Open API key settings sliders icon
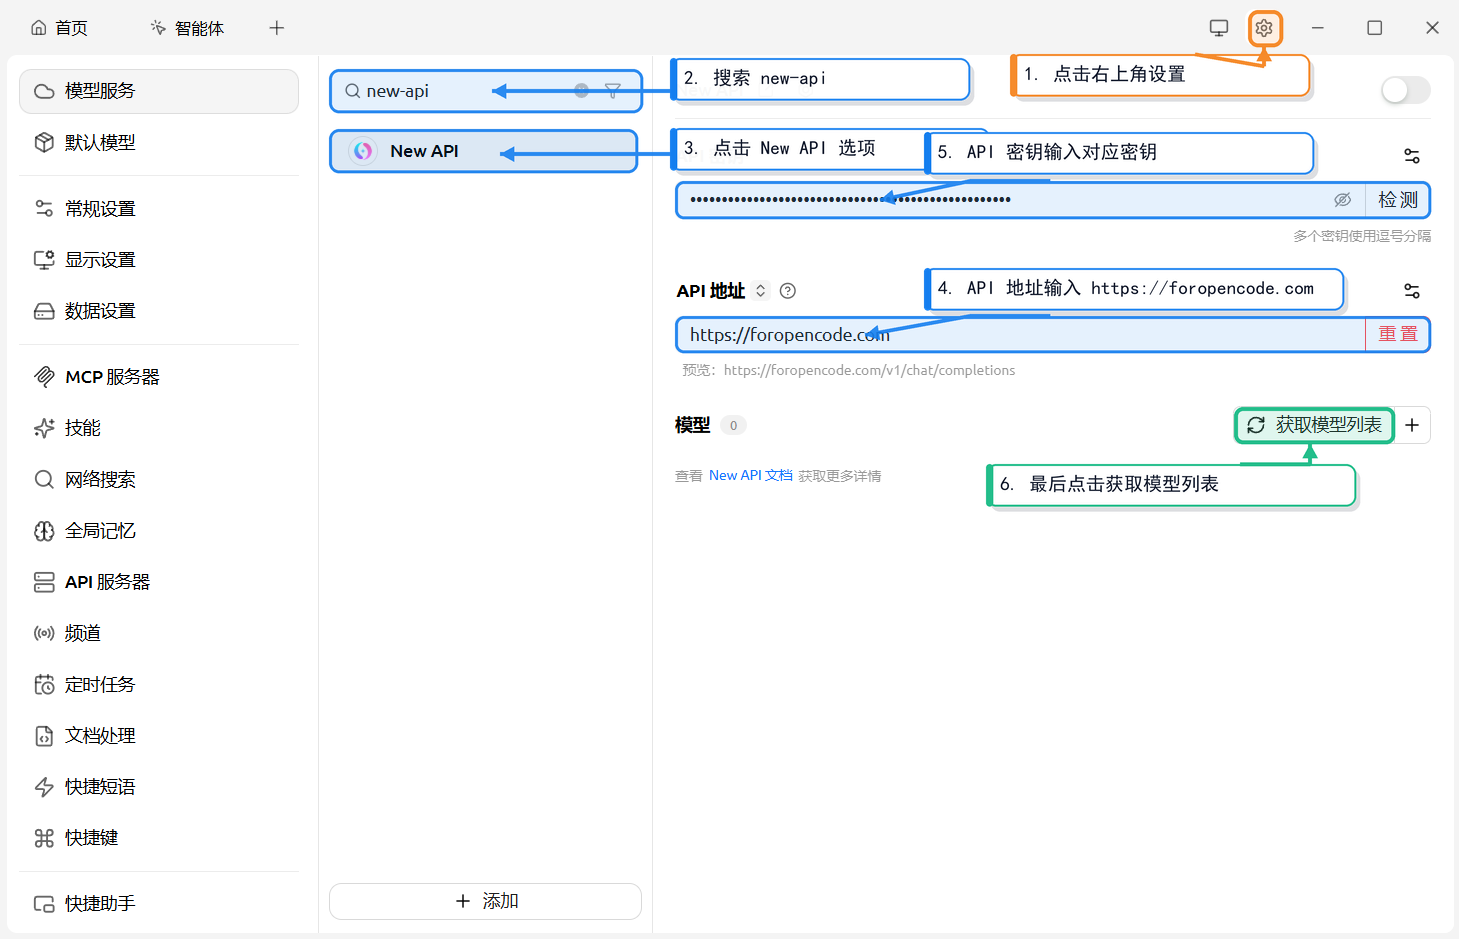 [1412, 156]
